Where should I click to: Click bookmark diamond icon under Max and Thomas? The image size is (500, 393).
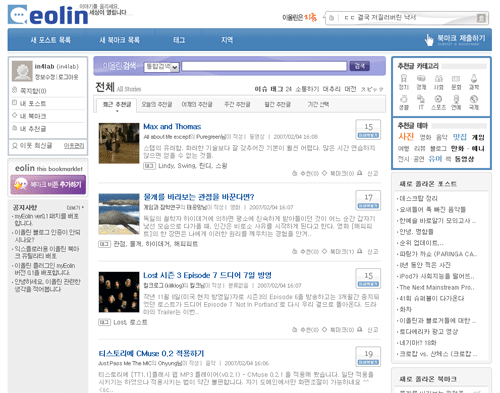[x=324, y=173]
